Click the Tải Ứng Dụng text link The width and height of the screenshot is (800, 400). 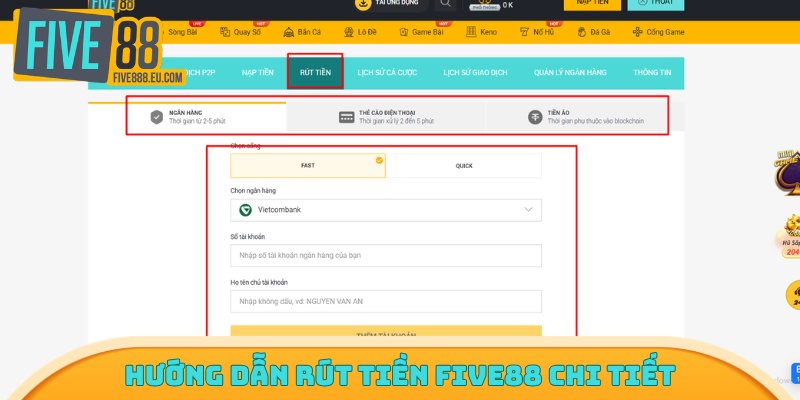click(397, 3)
